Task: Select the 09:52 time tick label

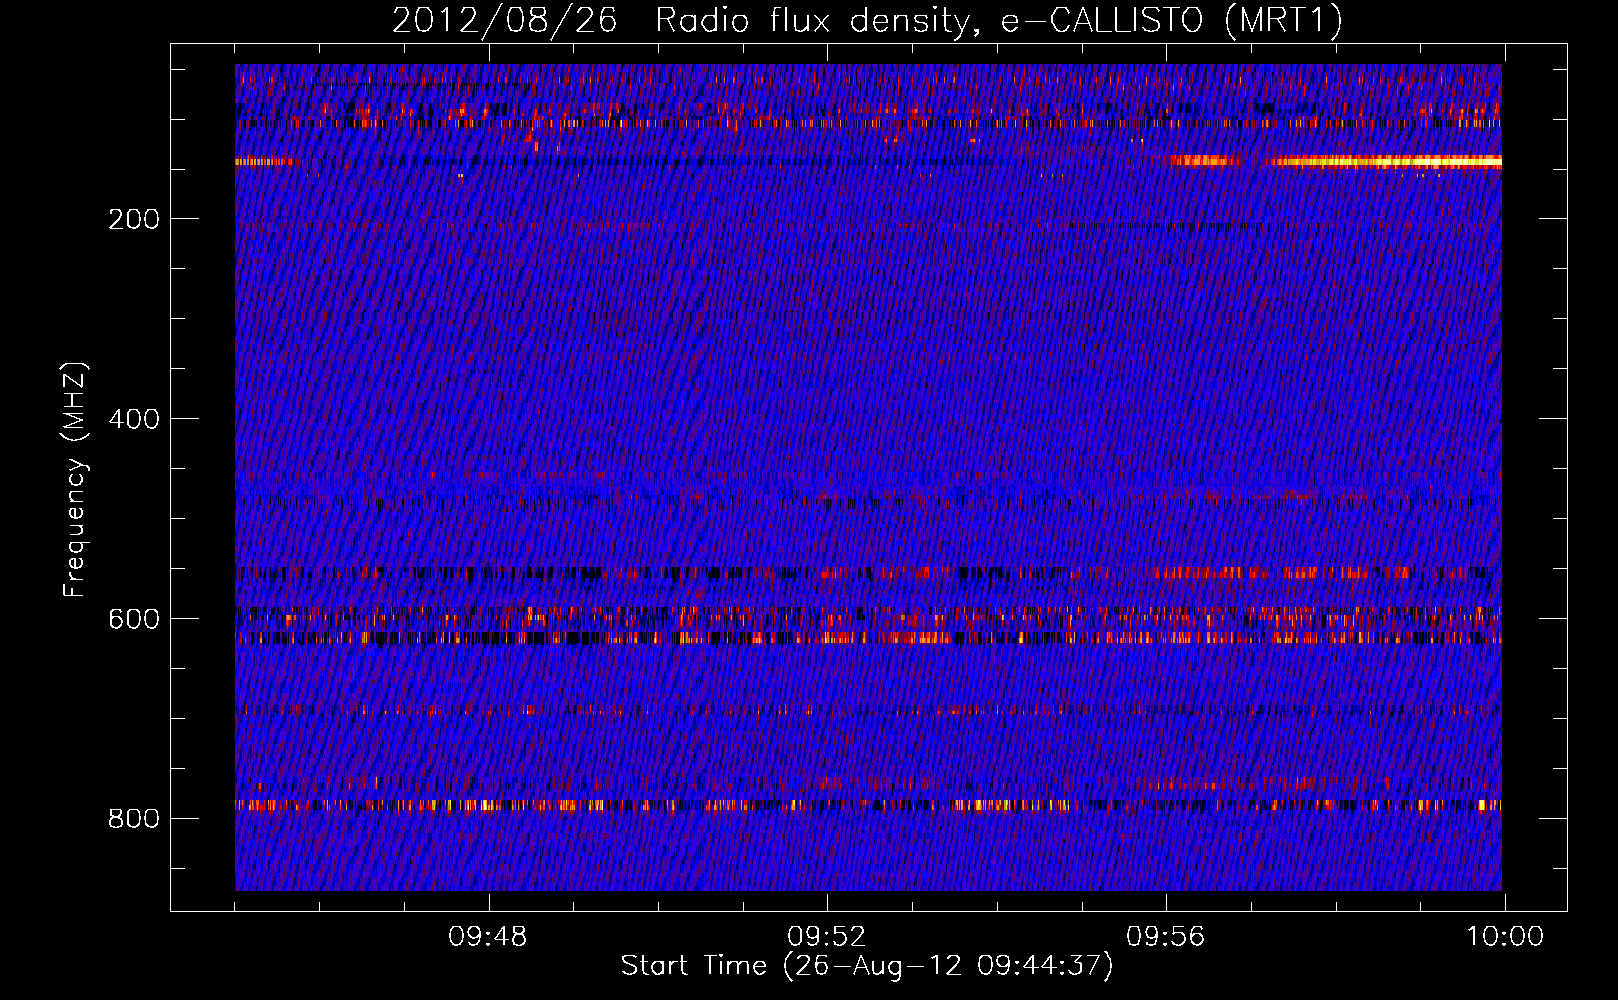Action: click(827, 937)
